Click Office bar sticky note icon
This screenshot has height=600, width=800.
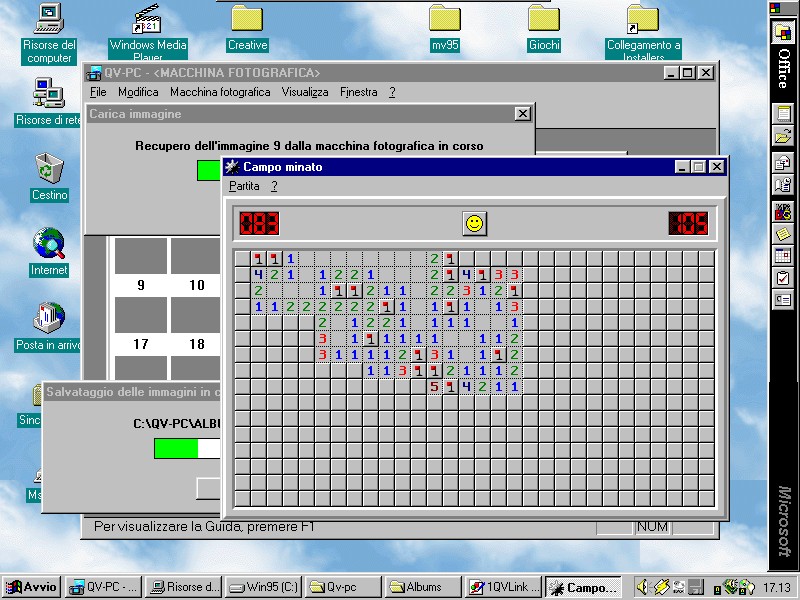pyautogui.click(x=783, y=234)
